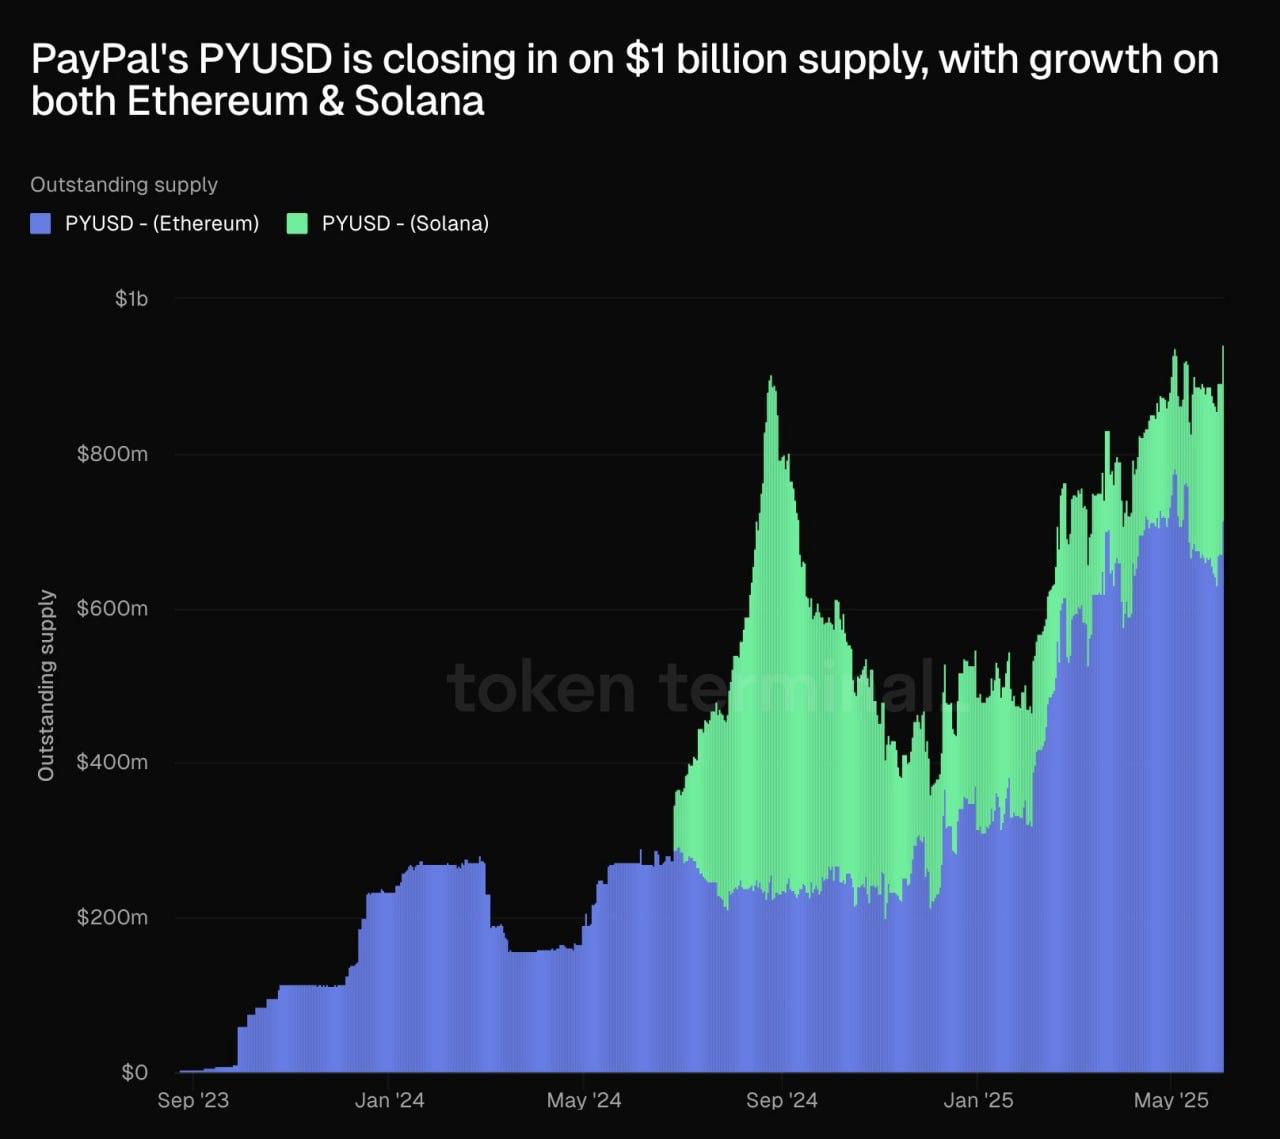This screenshot has height=1139, width=1280.
Task: Select the $1b y-axis label
Action: click(x=131, y=298)
